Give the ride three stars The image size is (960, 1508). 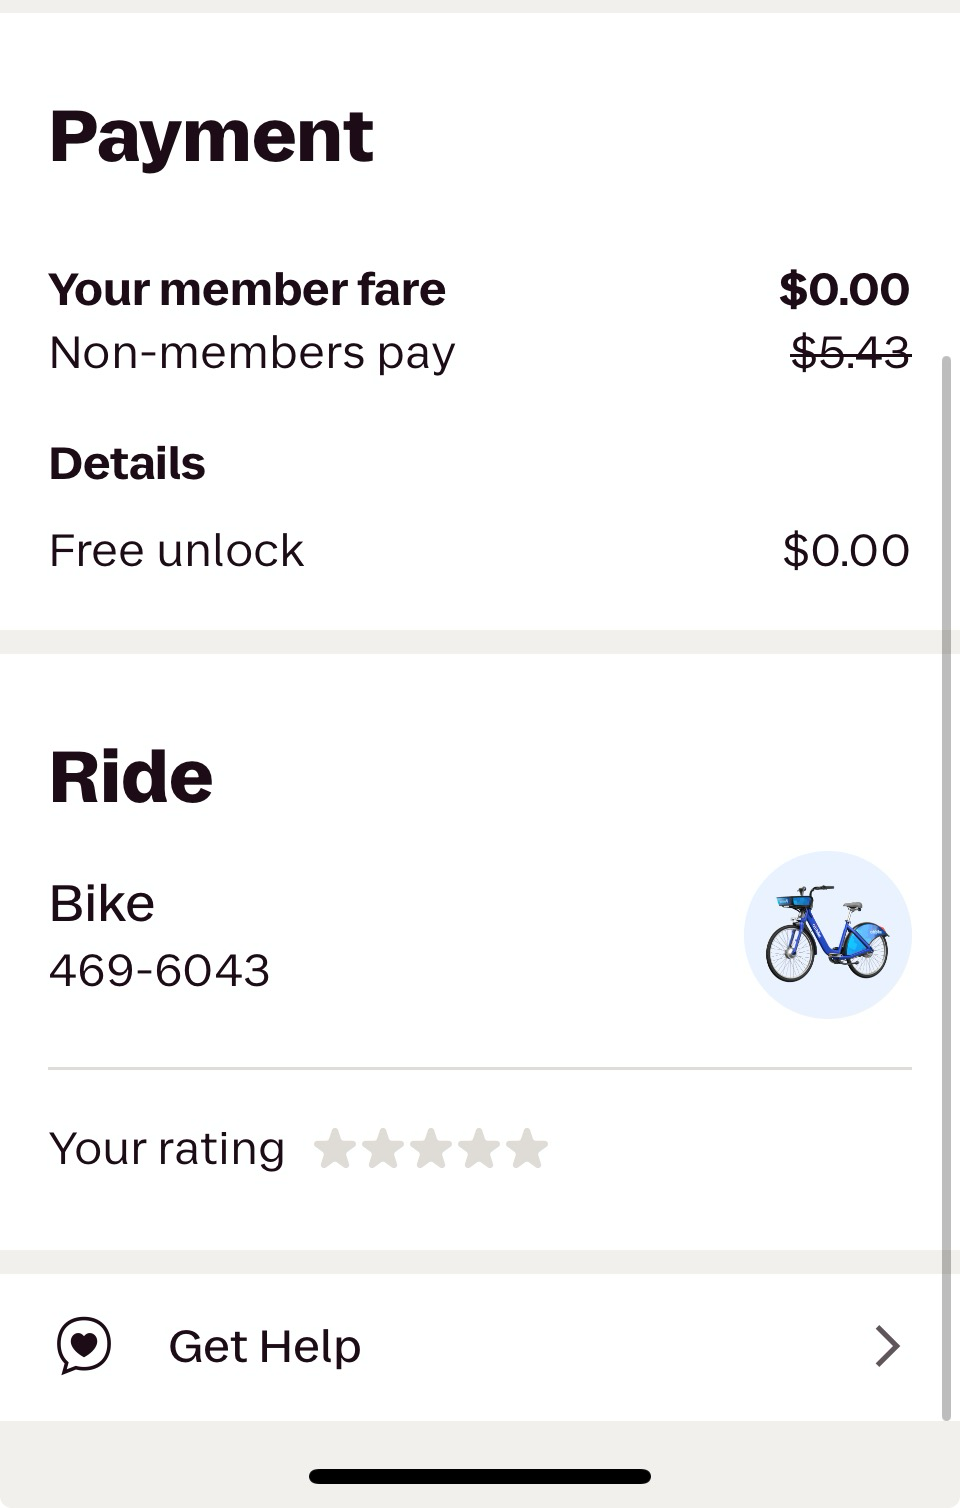click(430, 1149)
